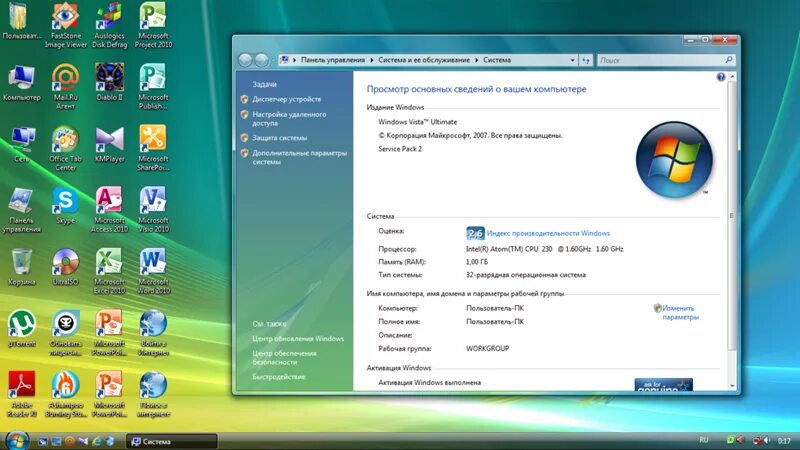The height and width of the screenshot is (450, 800).
Task: Open Настройка удаленного доступа link
Action: click(289, 118)
